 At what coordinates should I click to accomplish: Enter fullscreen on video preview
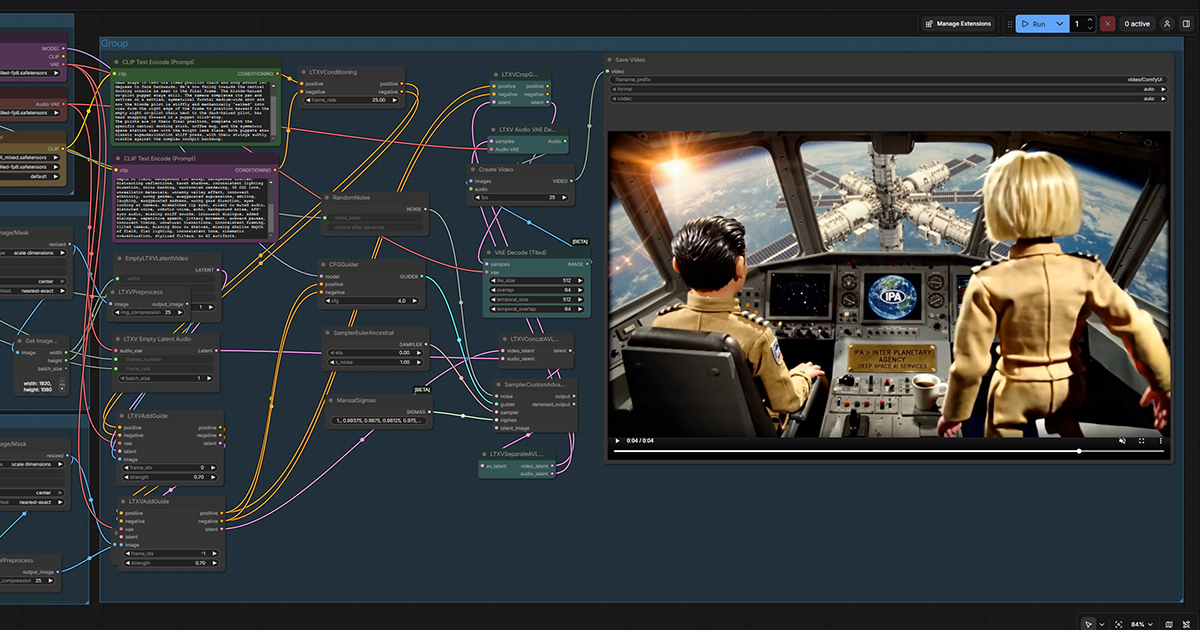[x=1142, y=441]
